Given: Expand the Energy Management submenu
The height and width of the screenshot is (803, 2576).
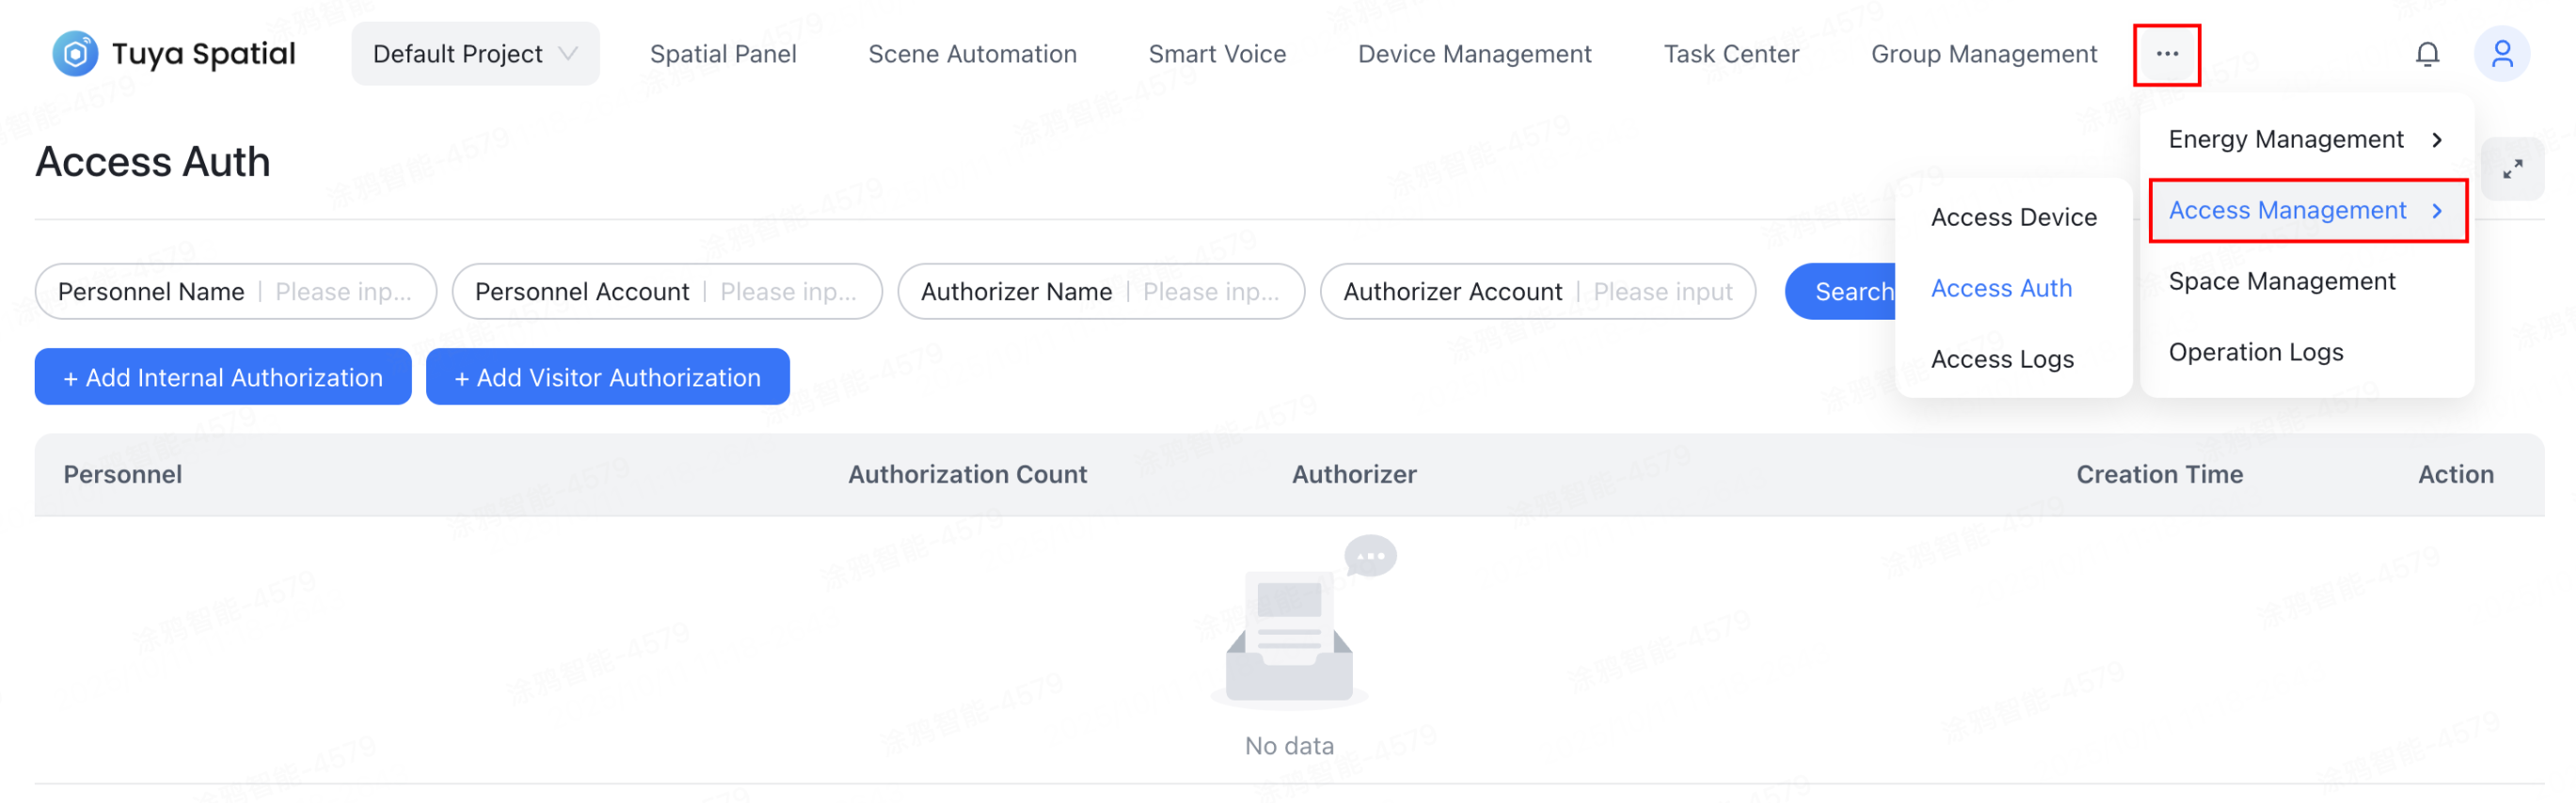Looking at the screenshot, I should pos(2286,139).
